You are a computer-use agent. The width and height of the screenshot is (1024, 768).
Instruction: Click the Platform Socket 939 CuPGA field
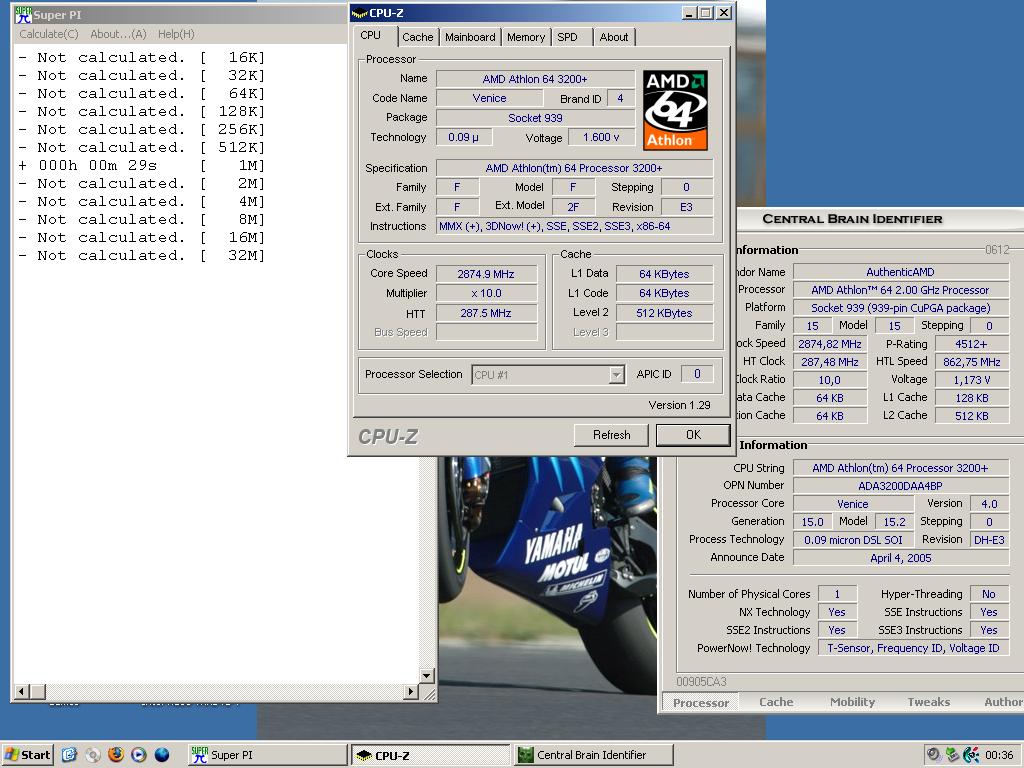tap(900, 308)
